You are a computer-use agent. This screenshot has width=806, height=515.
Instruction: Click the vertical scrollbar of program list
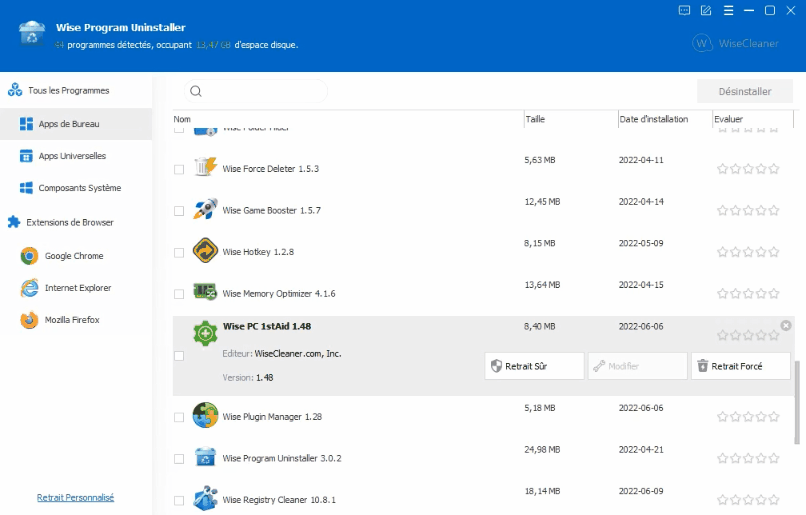(797, 402)
